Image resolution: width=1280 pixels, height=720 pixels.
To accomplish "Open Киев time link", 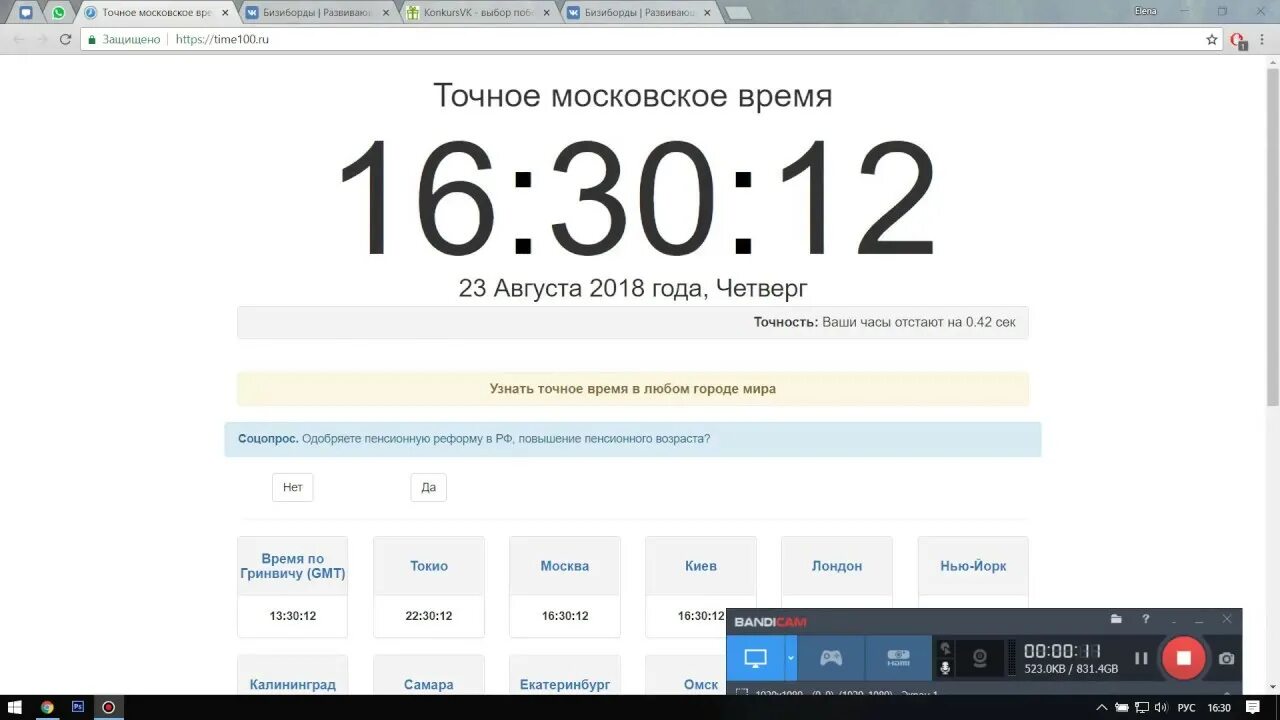I will 700,566.
